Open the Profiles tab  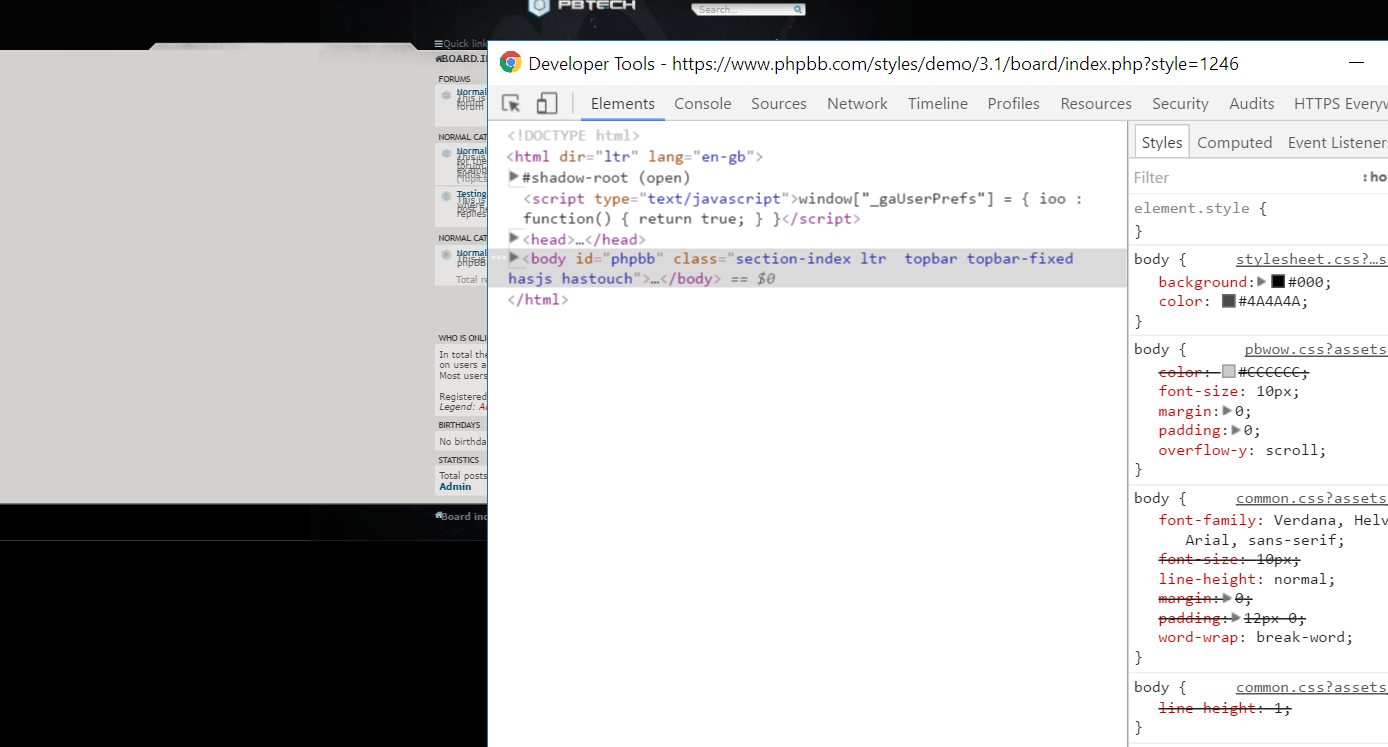1013,104
